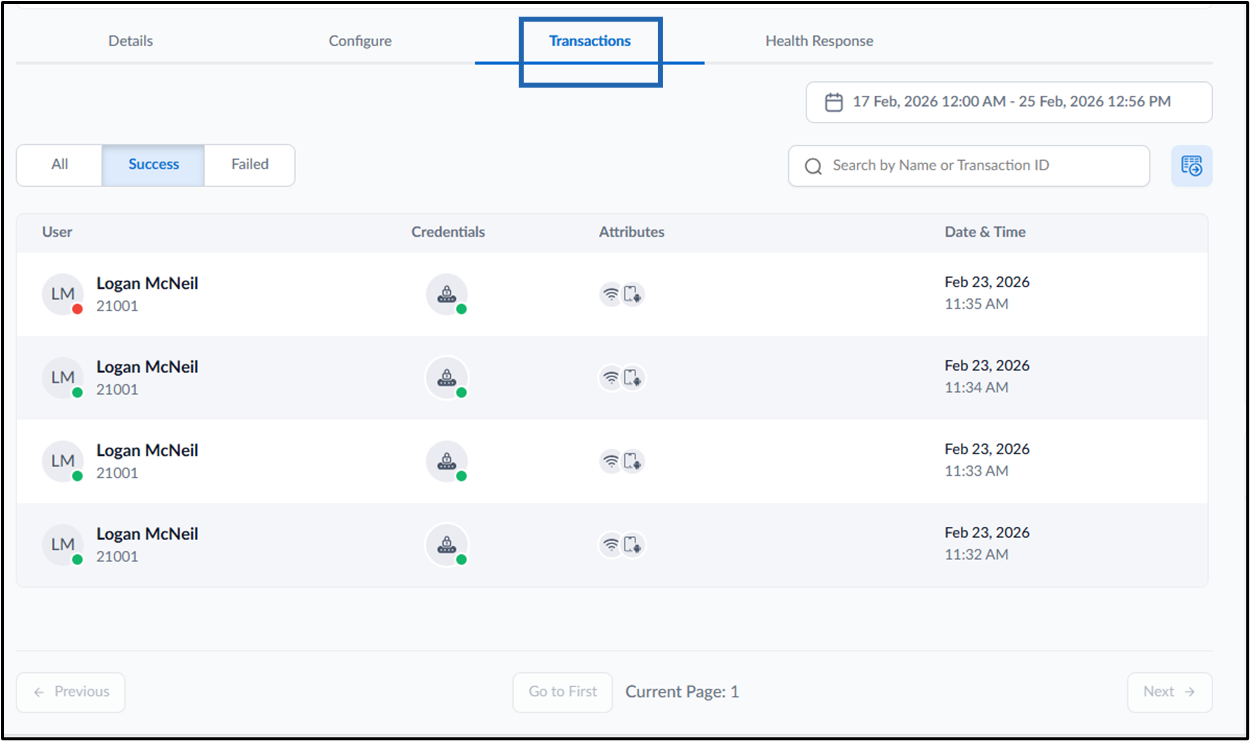Go to the Previous page
1250x741 pixels.
[71, 692]
